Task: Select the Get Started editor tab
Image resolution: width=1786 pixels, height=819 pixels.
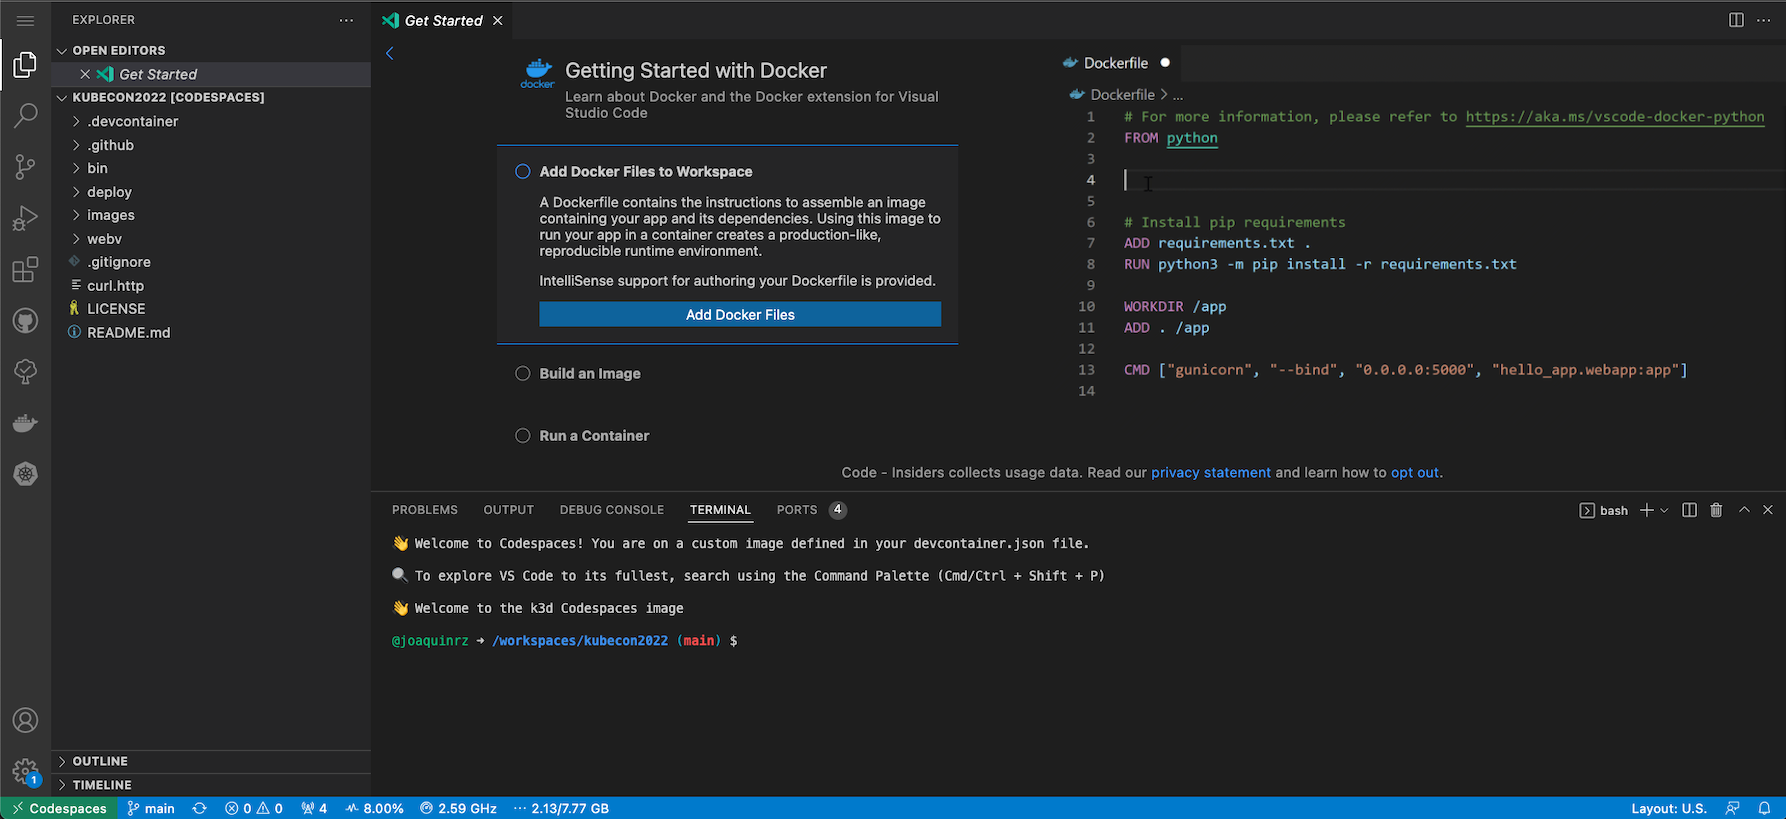Action: point(443,20)
